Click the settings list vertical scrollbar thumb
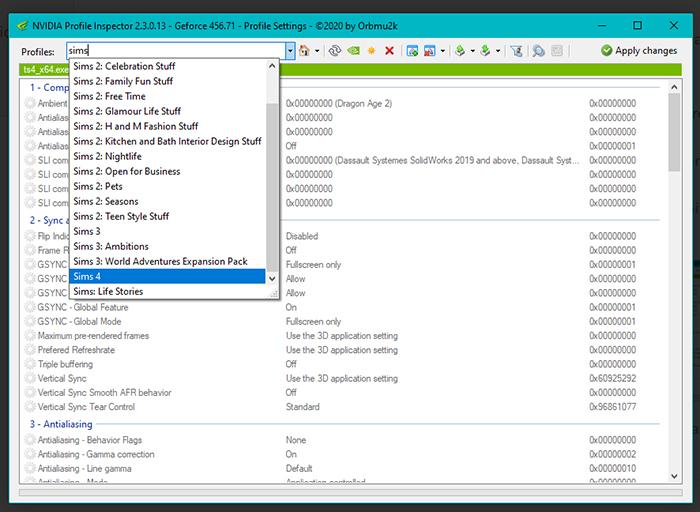 pos(674,132)
